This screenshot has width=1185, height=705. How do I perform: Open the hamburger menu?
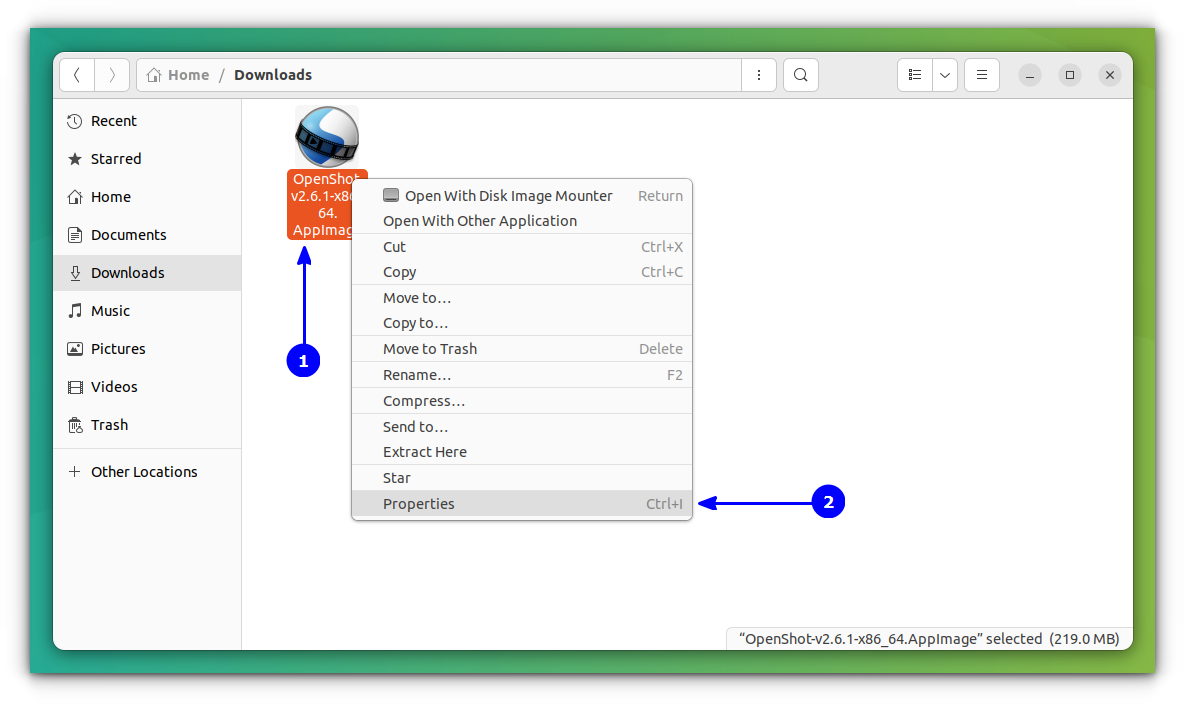[981, 75]
